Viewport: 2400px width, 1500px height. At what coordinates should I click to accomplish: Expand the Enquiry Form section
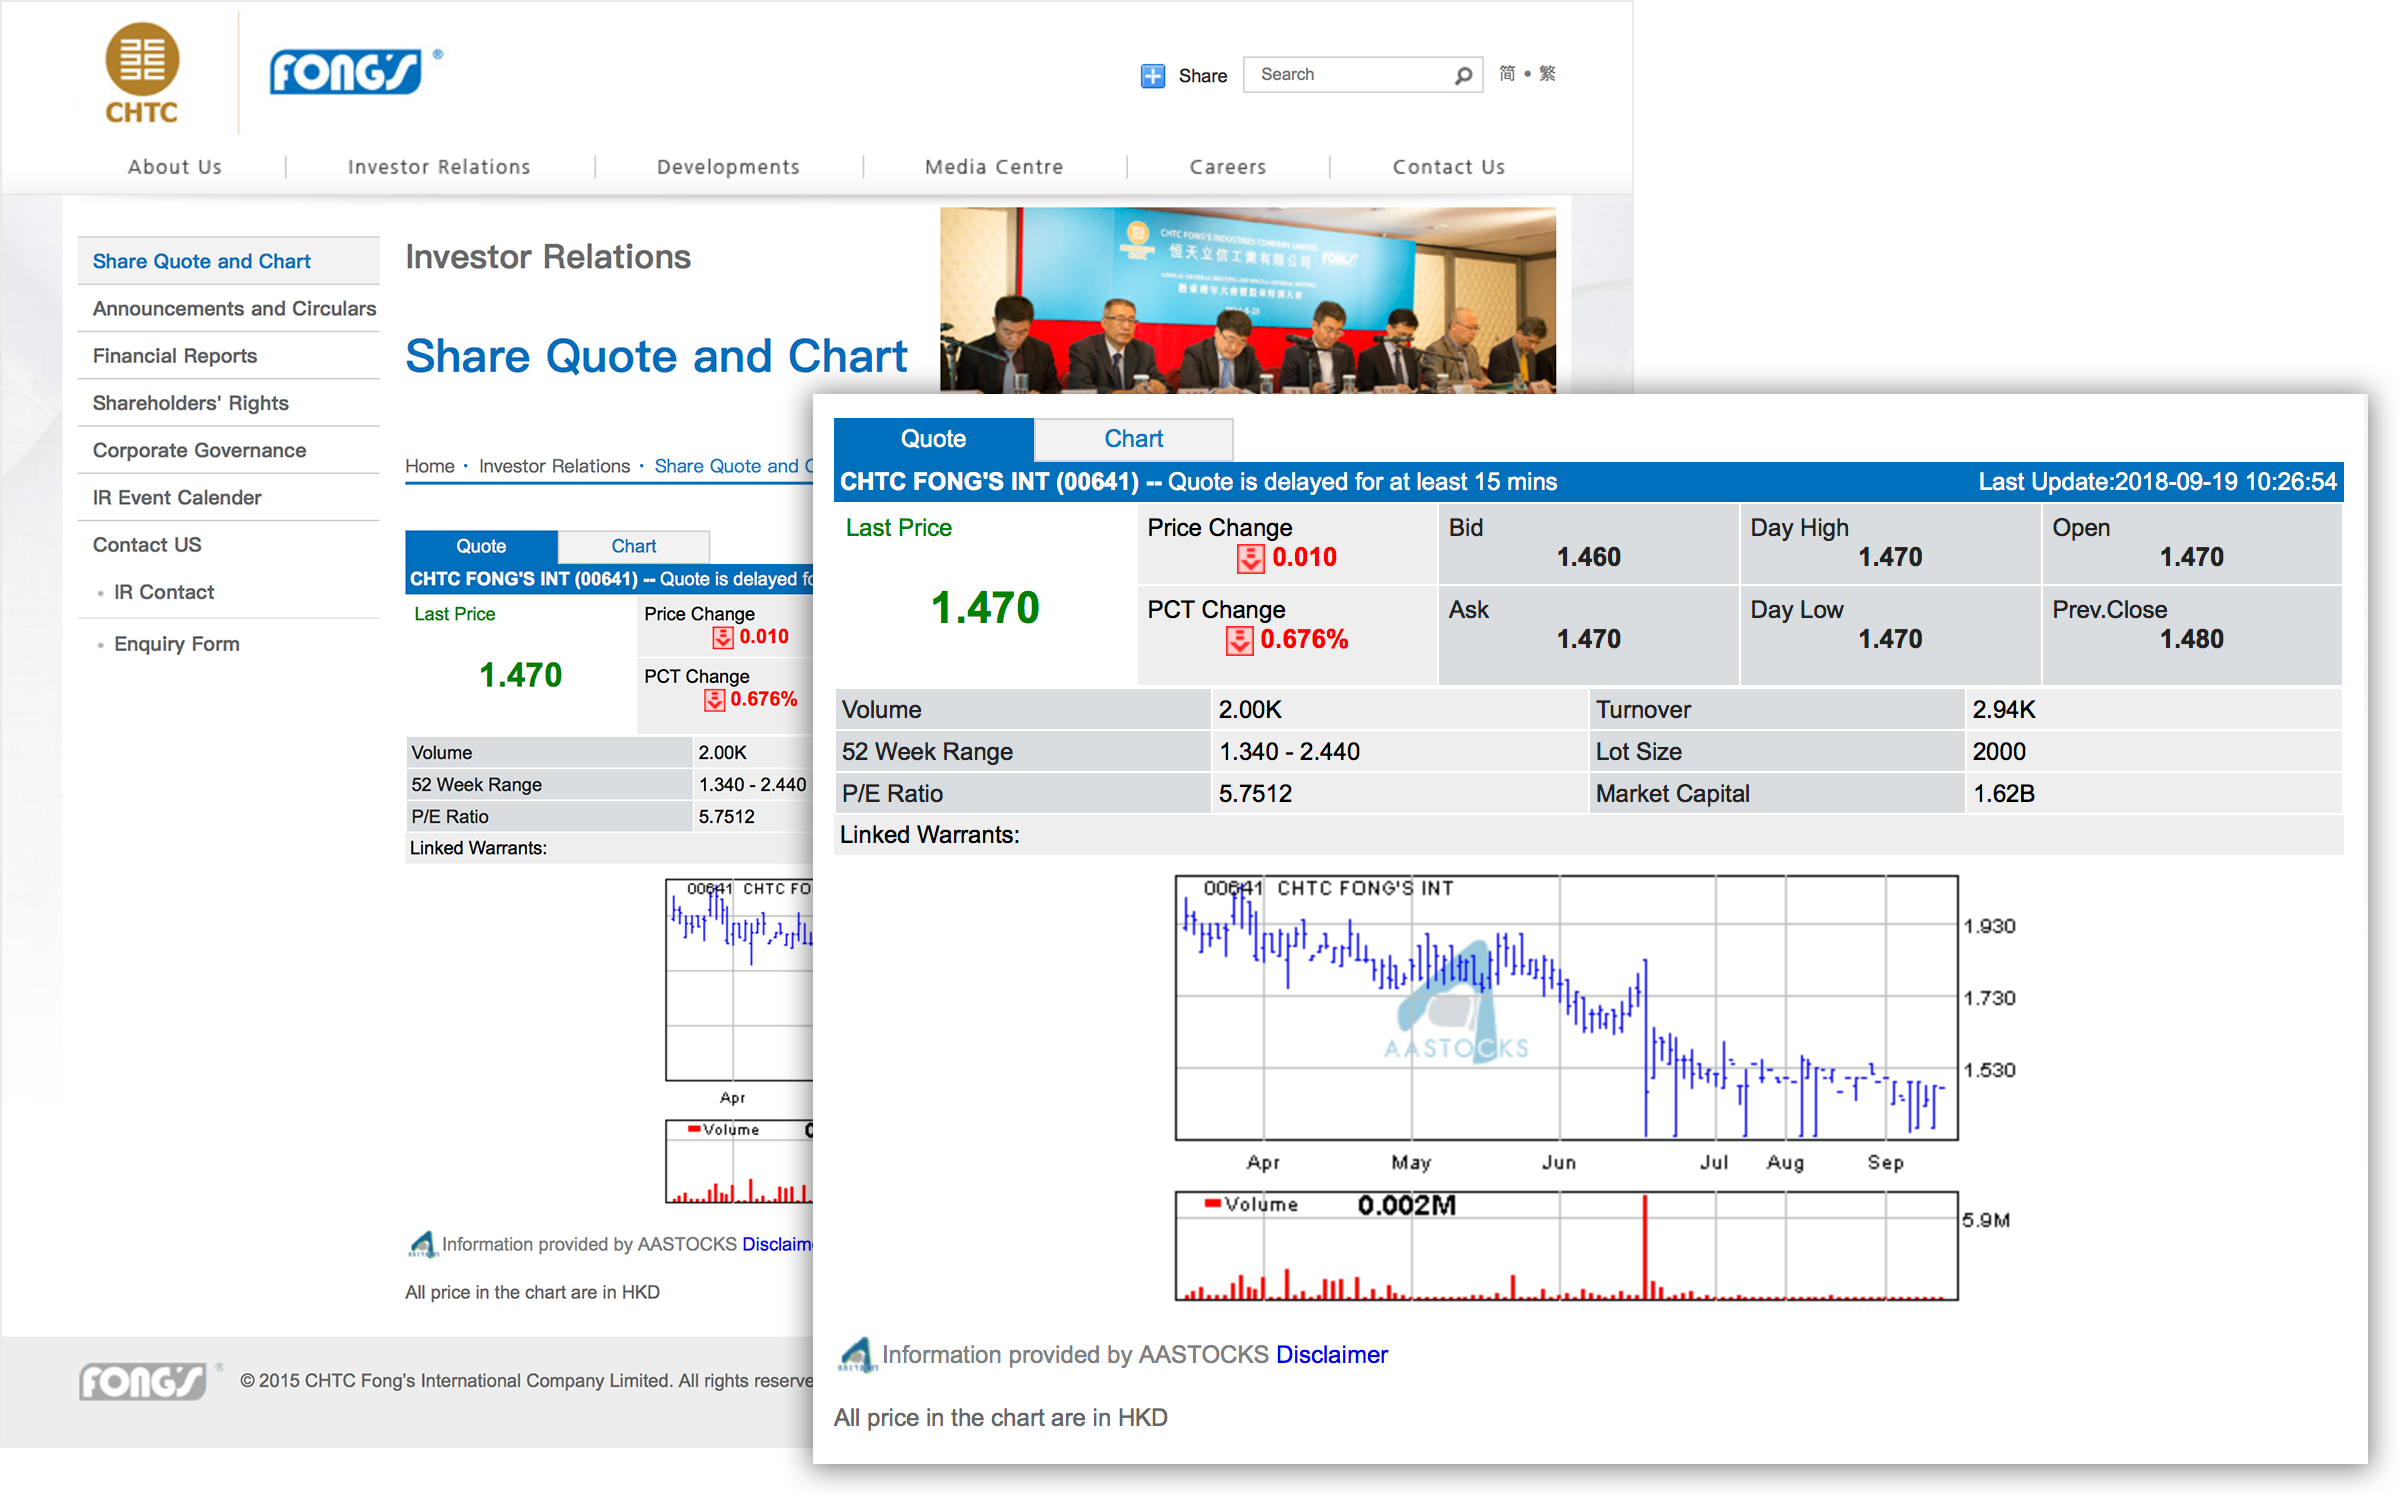(x=176, y=643)
